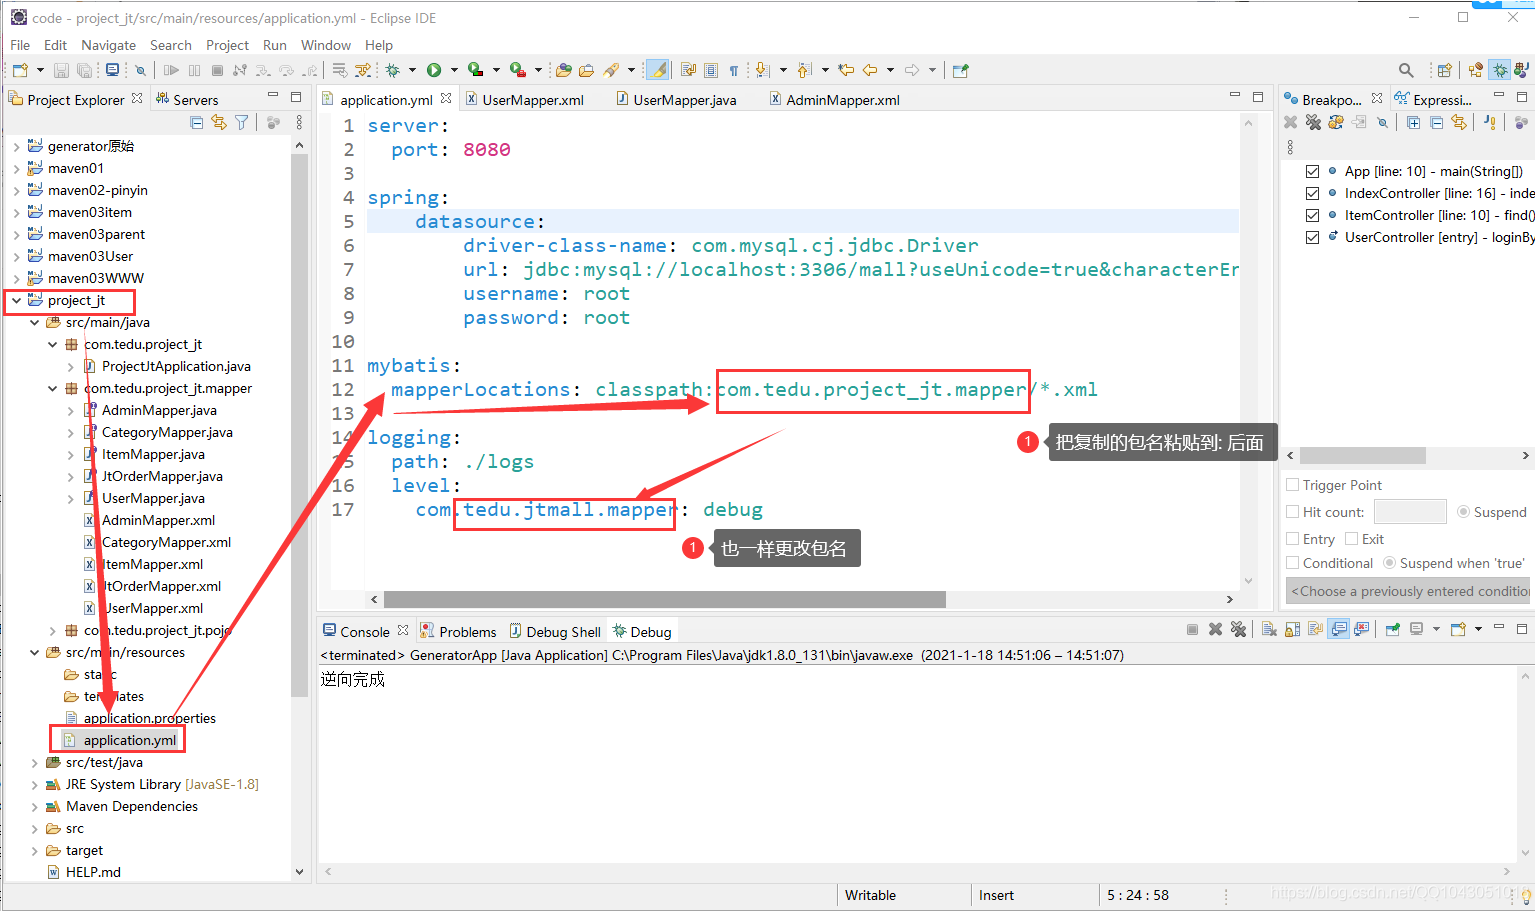Click the New file toolbar icon

tap(20, 70)
